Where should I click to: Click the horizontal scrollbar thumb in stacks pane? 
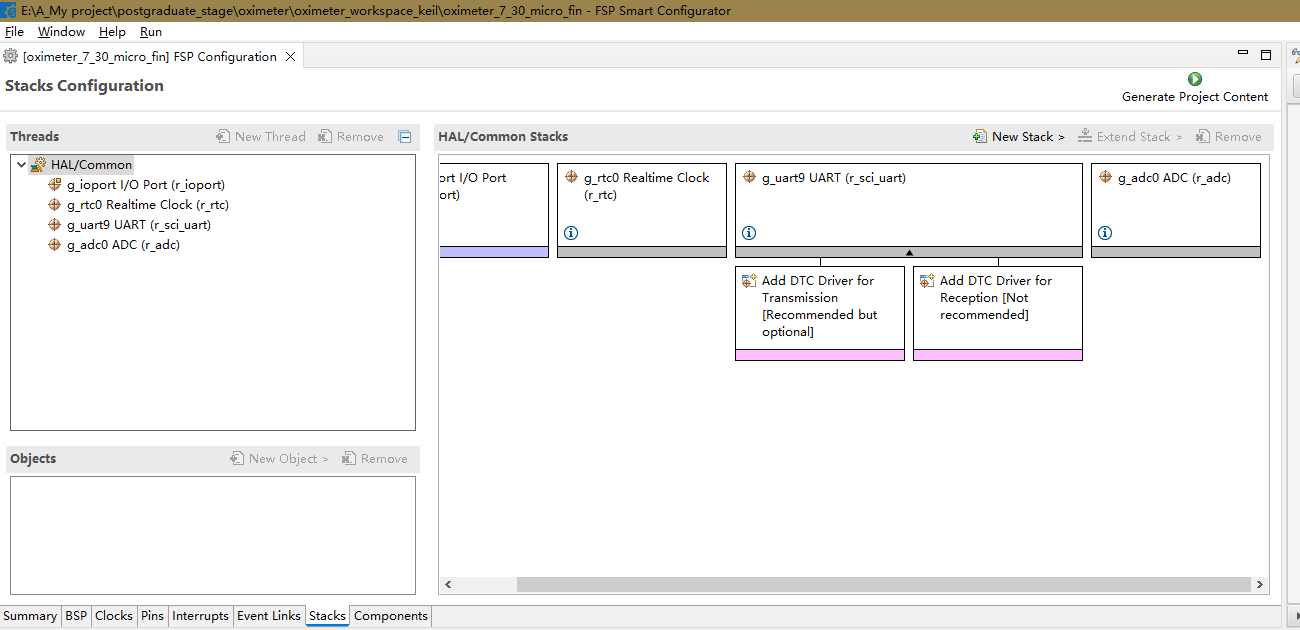pos(884,584)
